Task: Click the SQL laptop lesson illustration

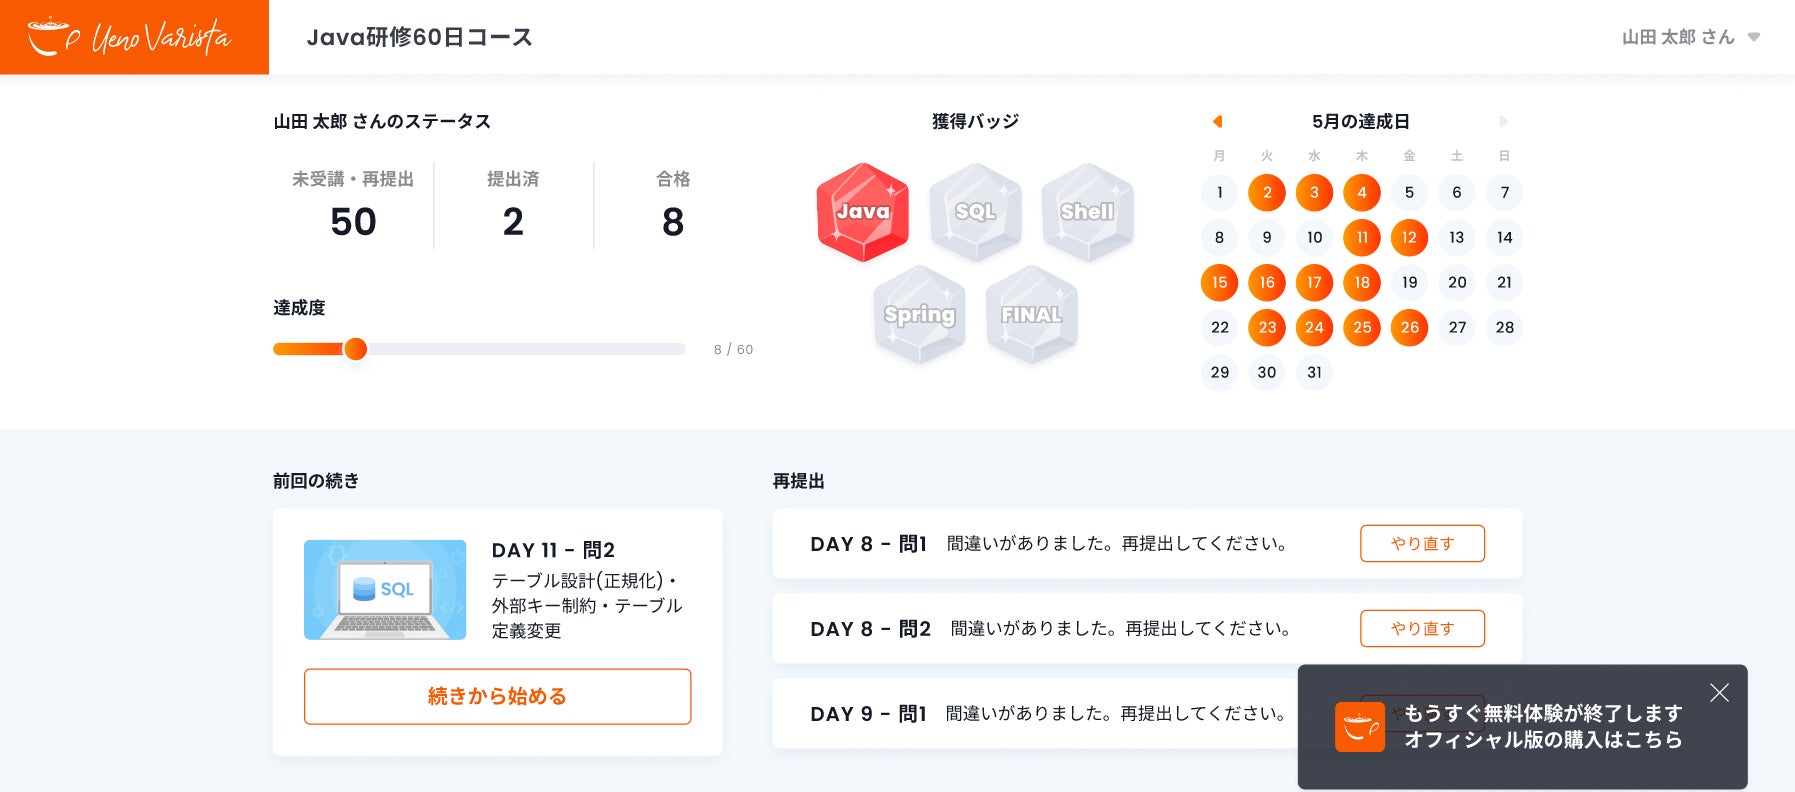Action: 385,590
